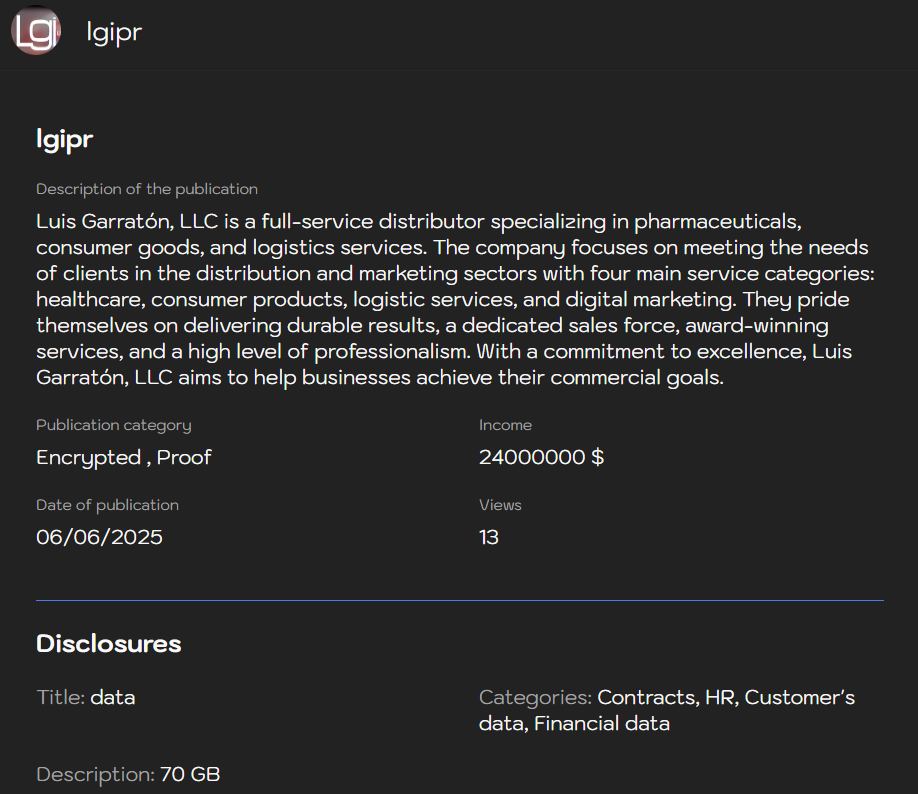
Task: Click the disclosure "Title: data" entry
Action: pos(86,697)
